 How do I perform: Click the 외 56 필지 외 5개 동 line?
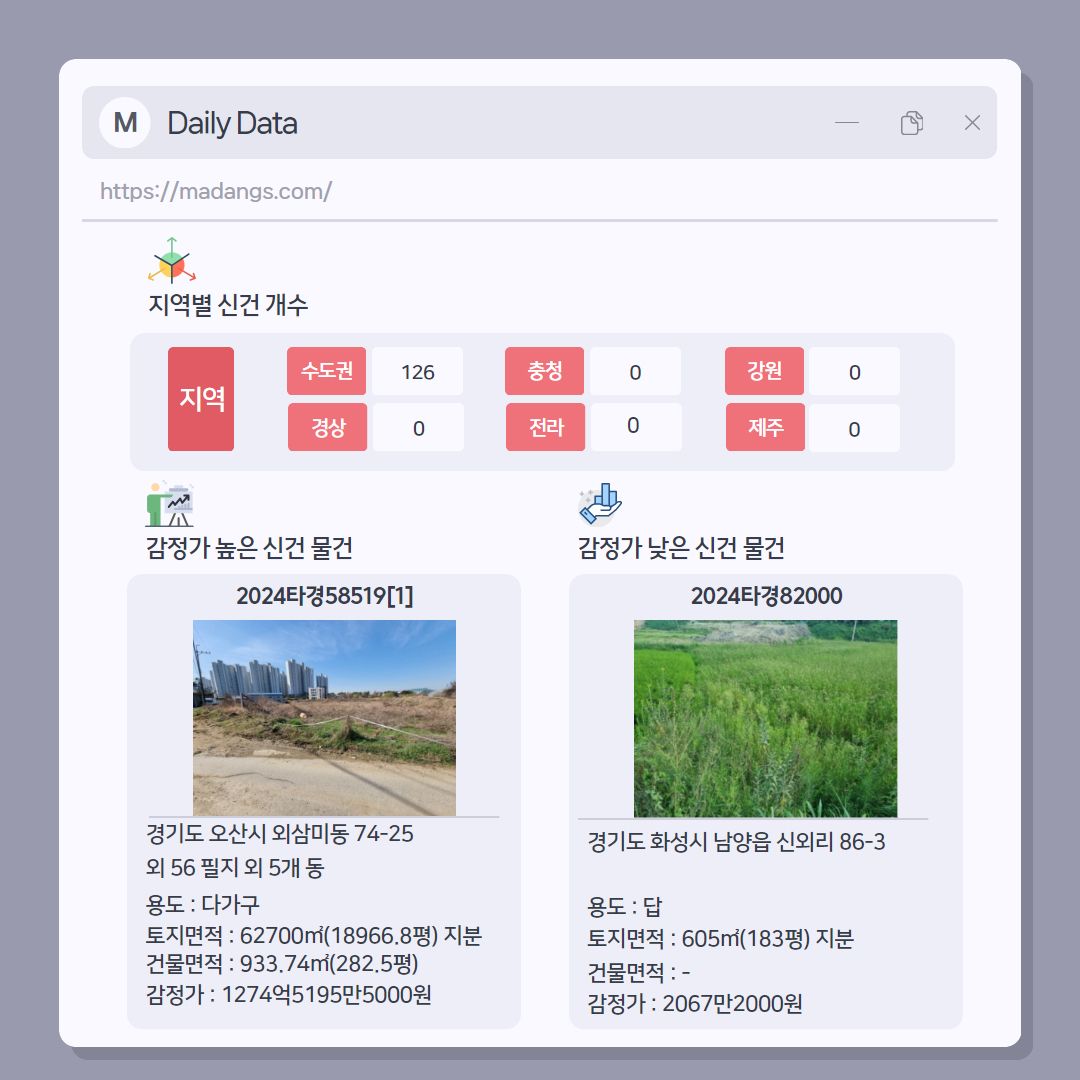235,867
